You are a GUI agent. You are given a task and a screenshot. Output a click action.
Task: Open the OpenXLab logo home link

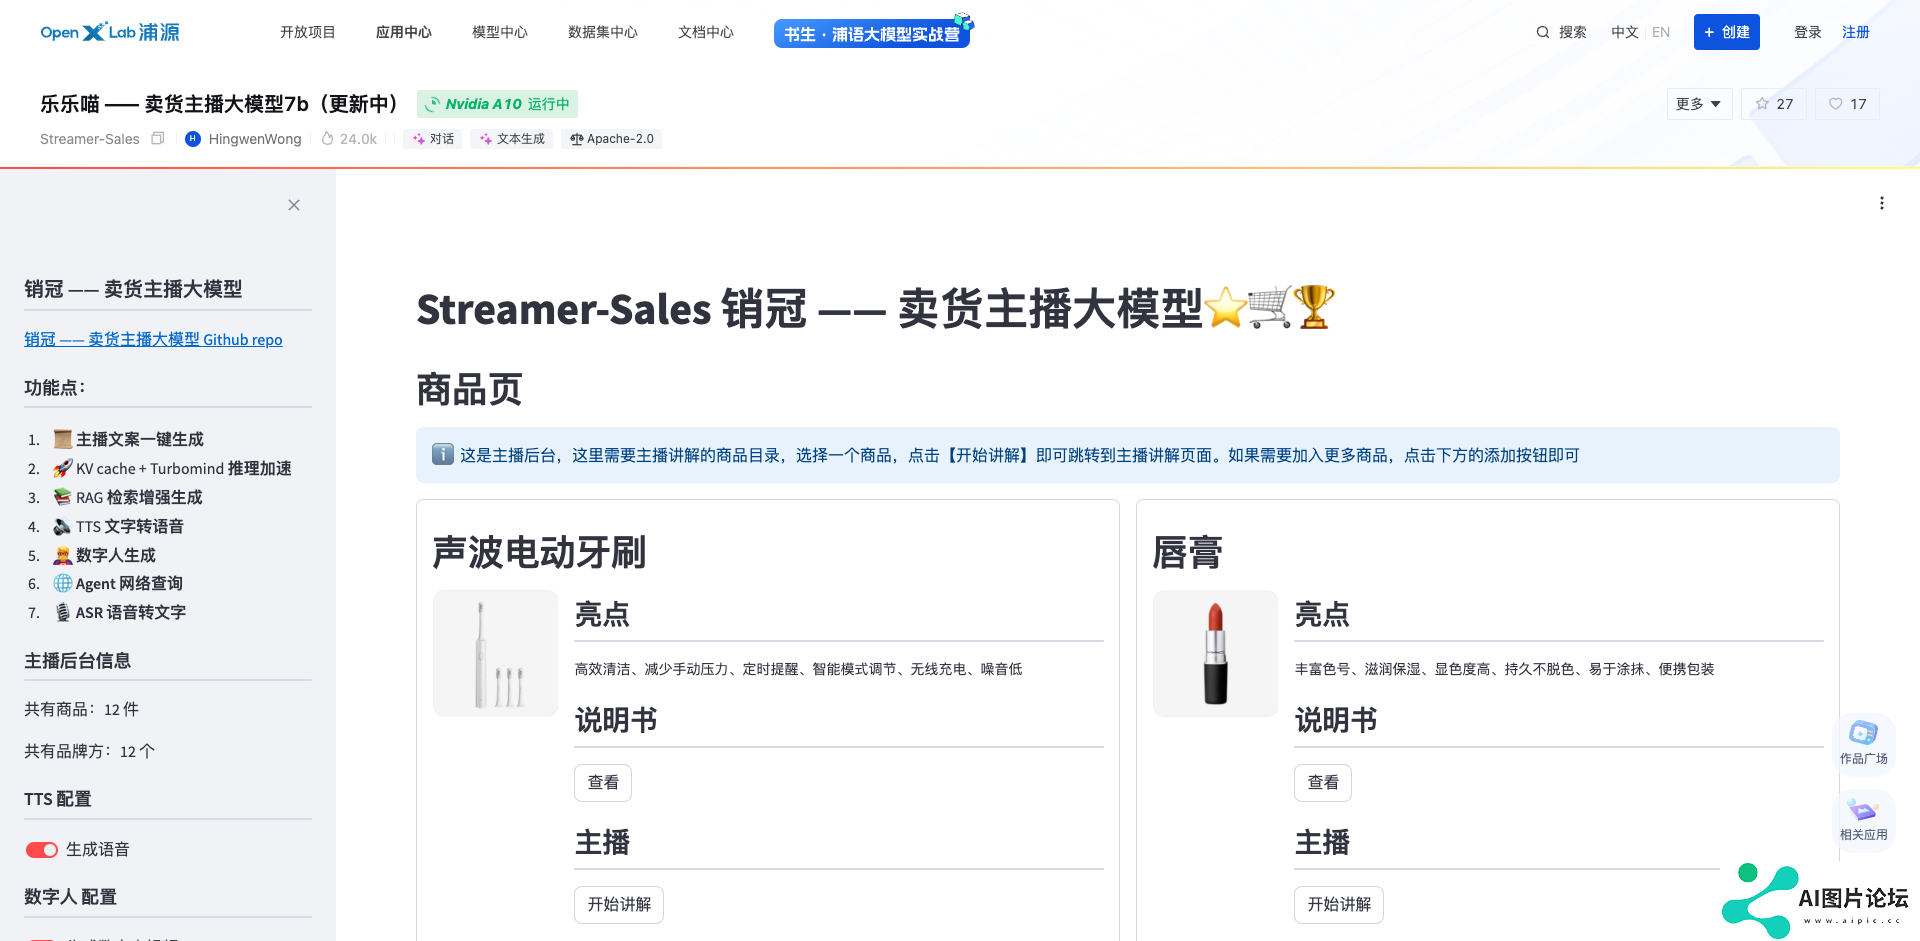point(110,32)
